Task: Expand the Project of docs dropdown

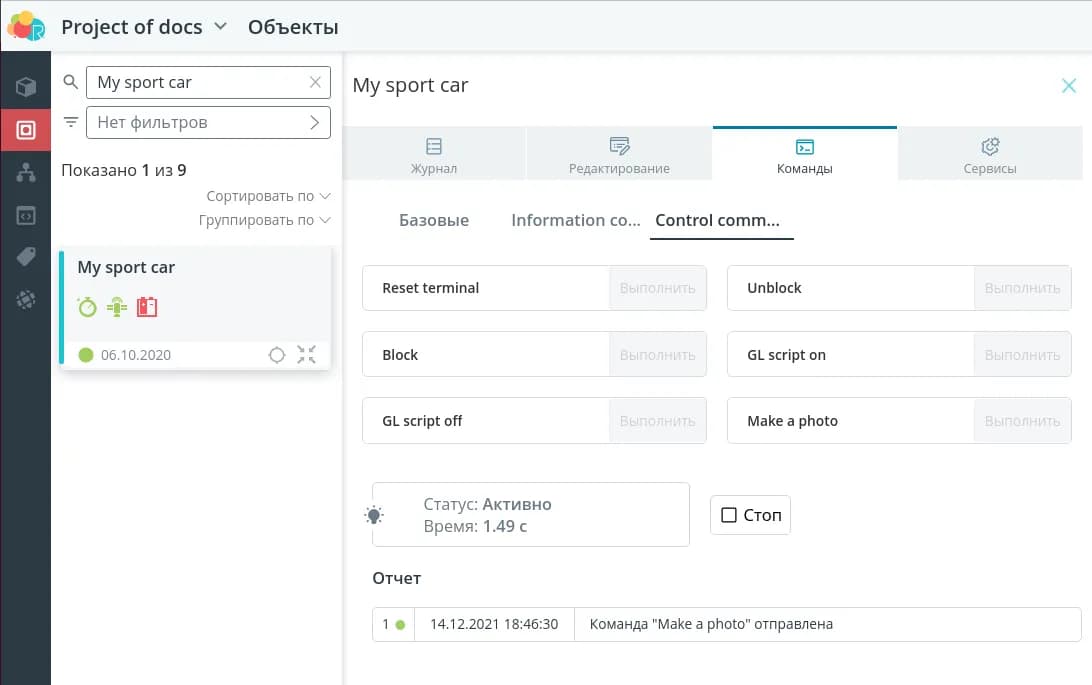Action: coord(221,27)
